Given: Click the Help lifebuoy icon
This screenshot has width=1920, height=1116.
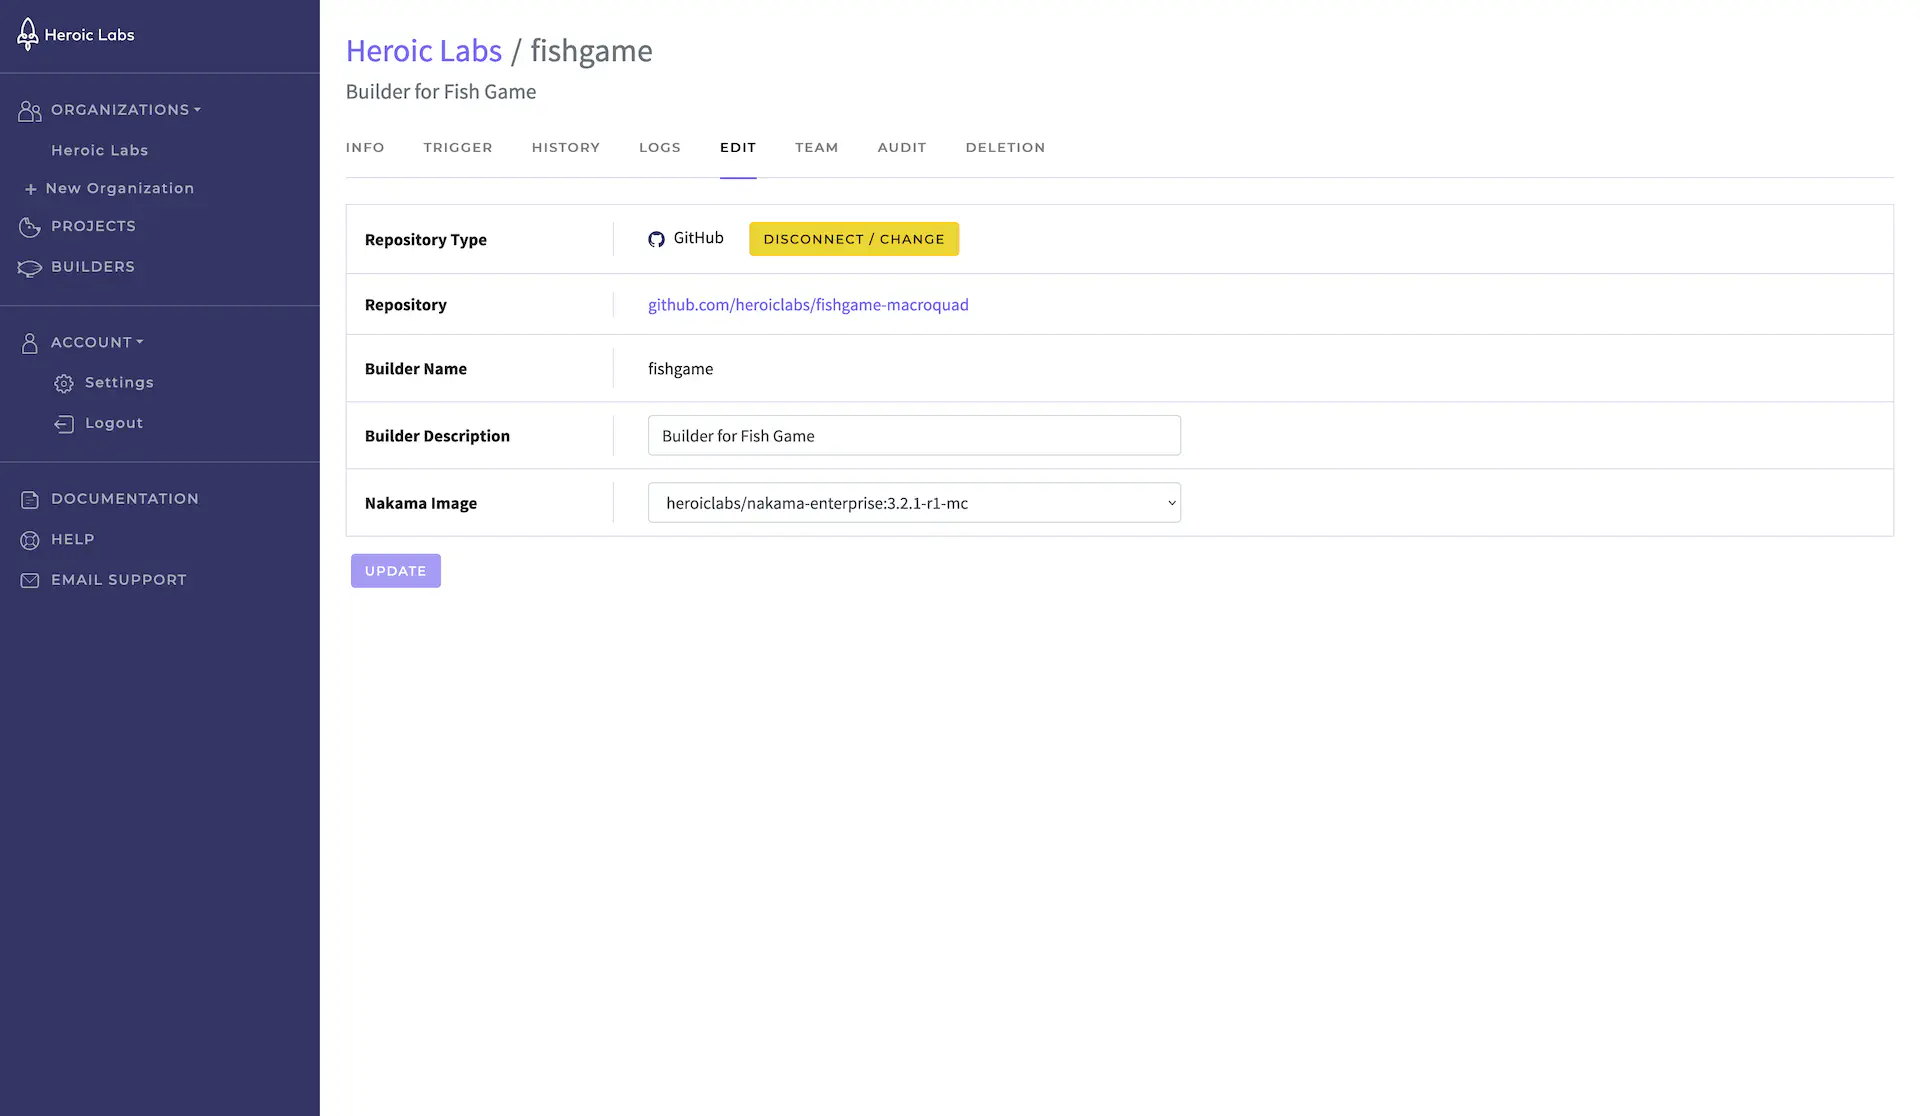Looking at the screenshot, I should click(30, 540).
